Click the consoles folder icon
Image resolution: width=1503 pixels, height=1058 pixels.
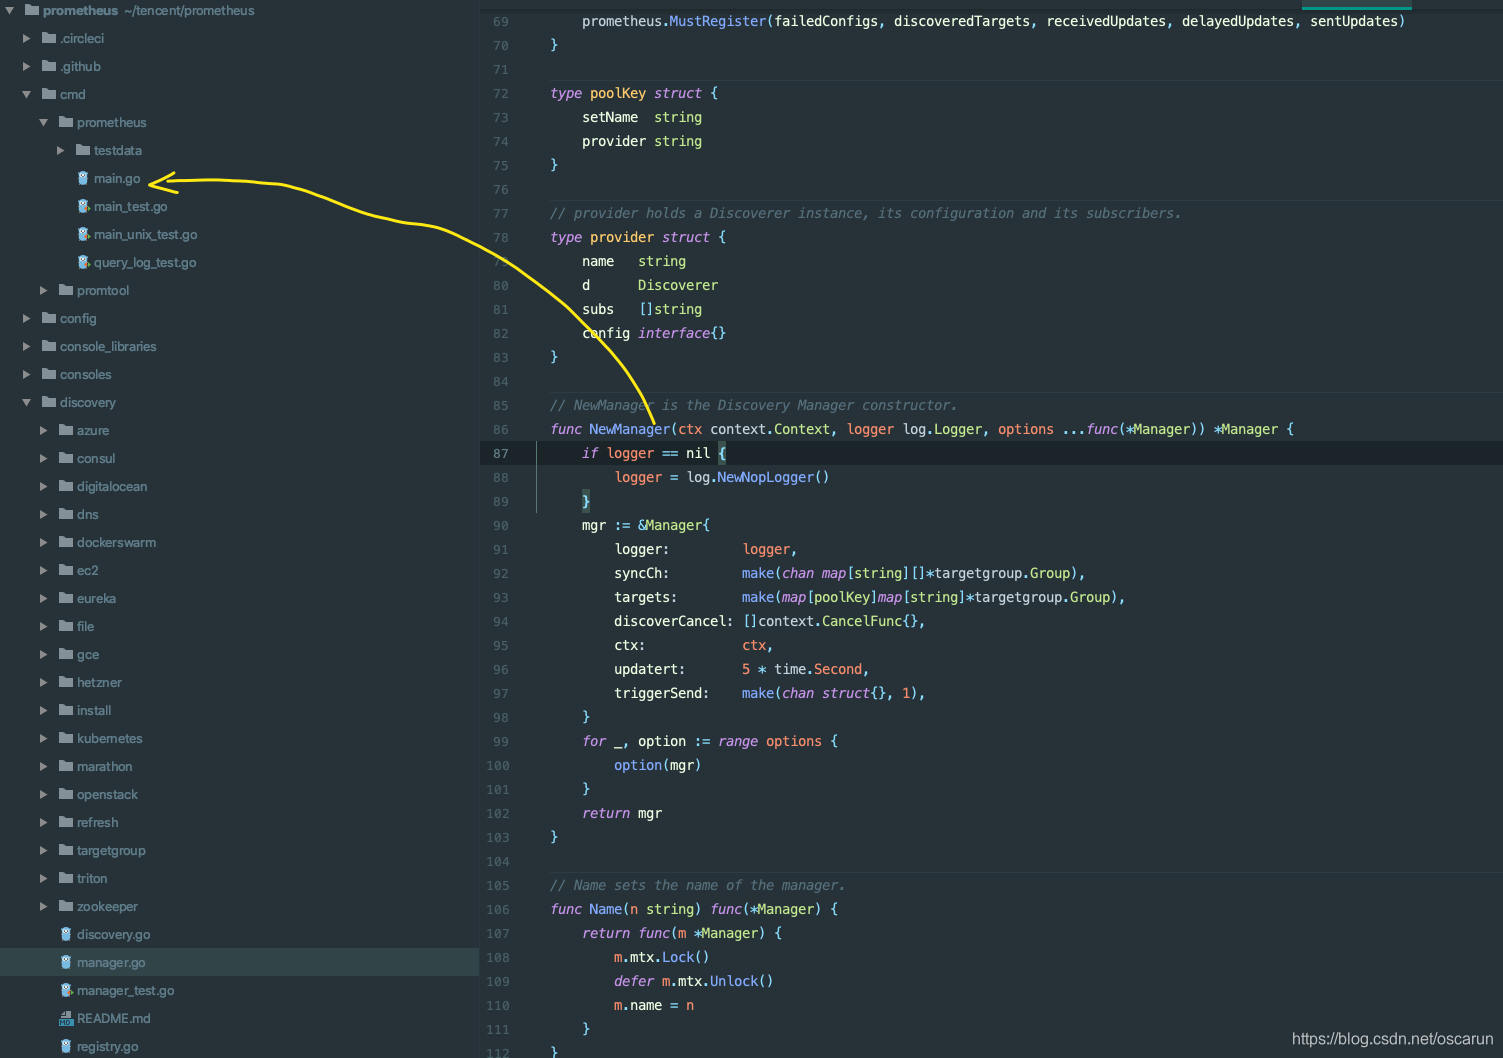tap(49, 374)
